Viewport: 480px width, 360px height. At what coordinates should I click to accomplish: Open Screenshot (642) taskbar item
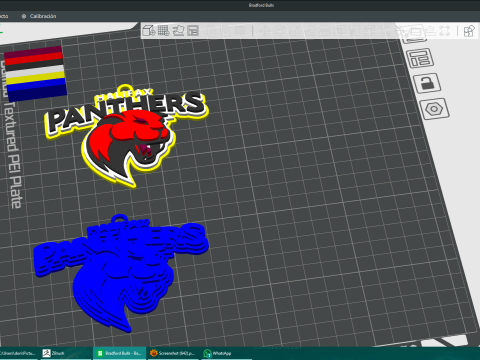[173, 353]
